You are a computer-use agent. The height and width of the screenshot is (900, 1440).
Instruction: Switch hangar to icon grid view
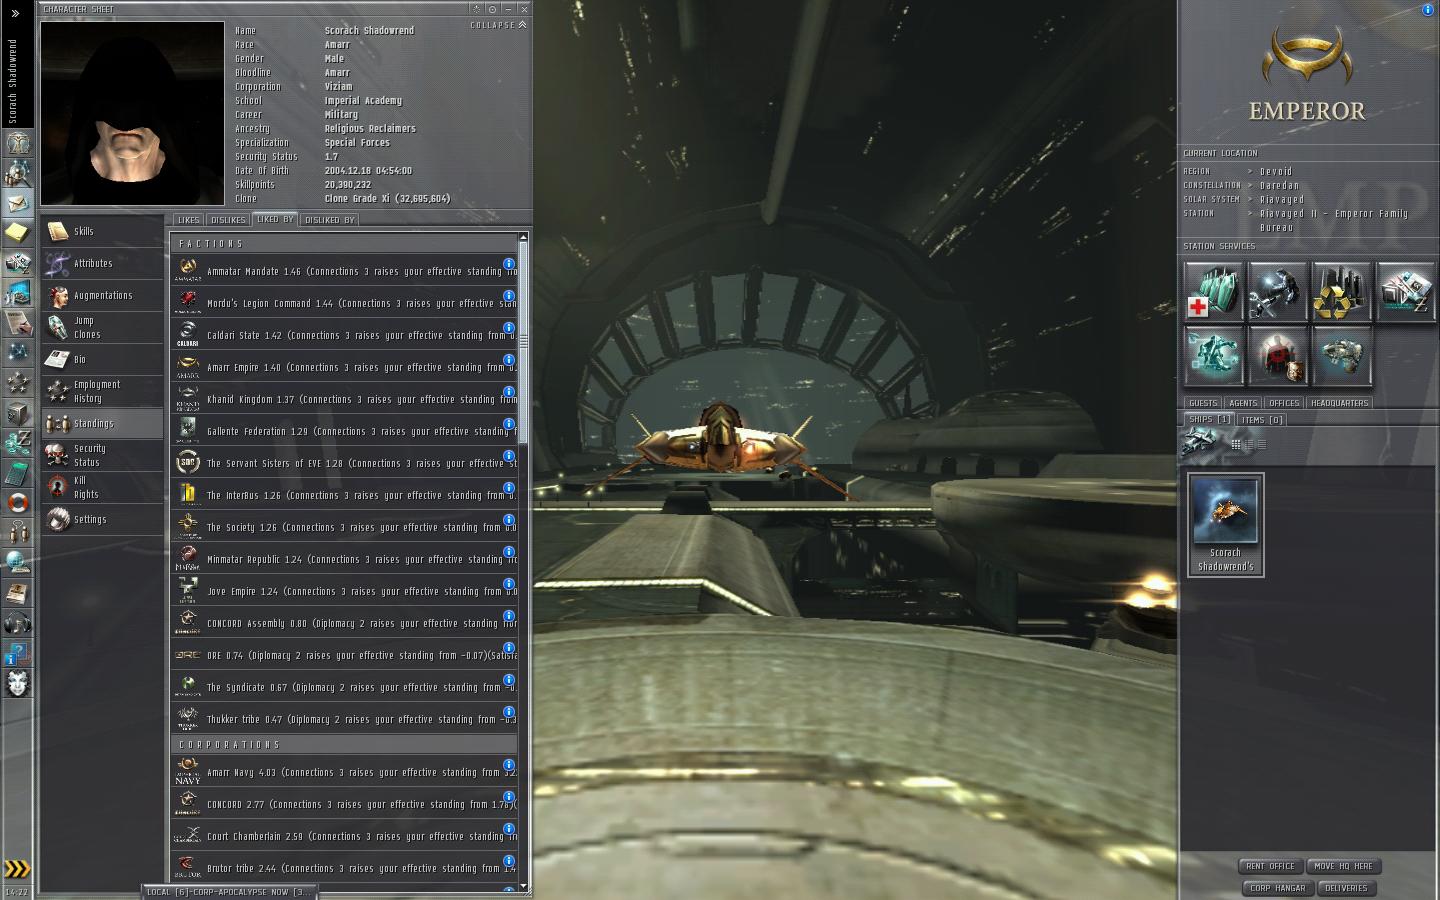click(x=1236, y=444)
